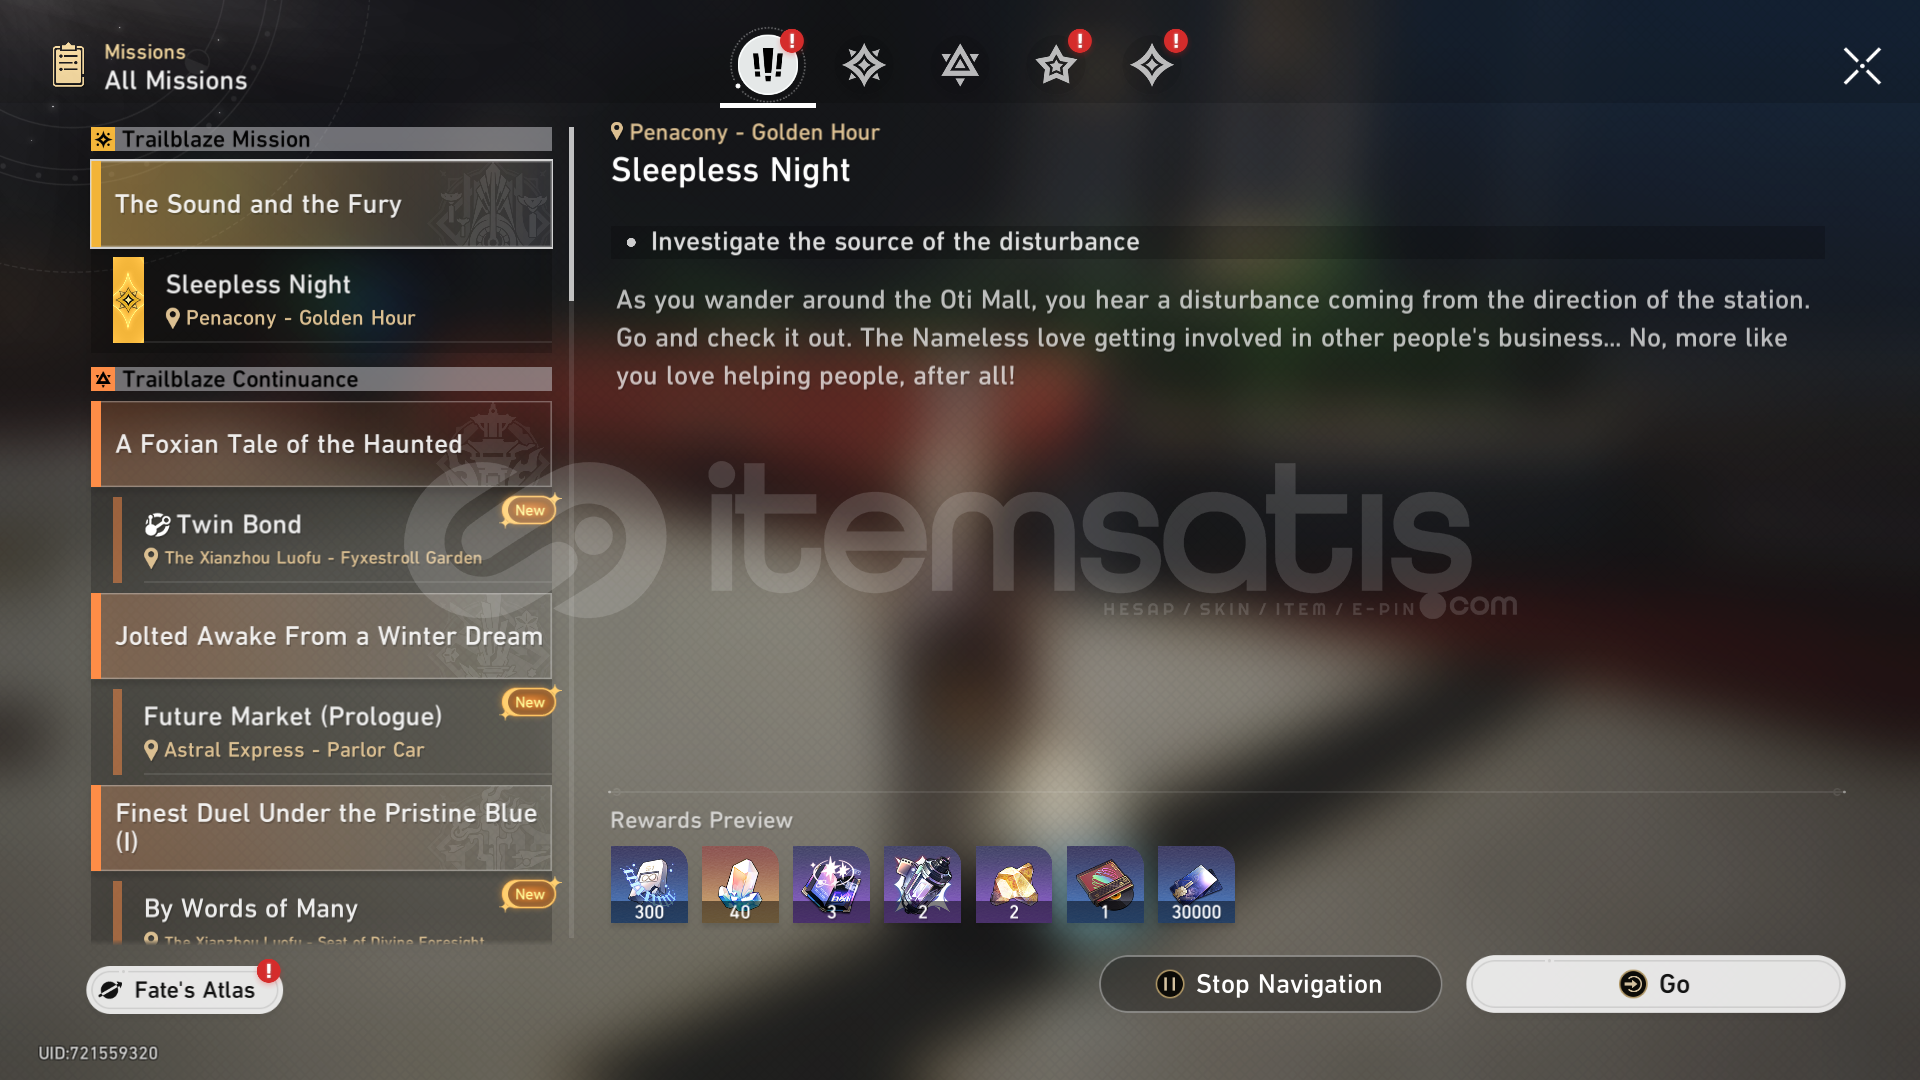Select the Companion Mission diamond icon tab
Viewport: 1920px width, 1080px height.
tap(1151, 66)
